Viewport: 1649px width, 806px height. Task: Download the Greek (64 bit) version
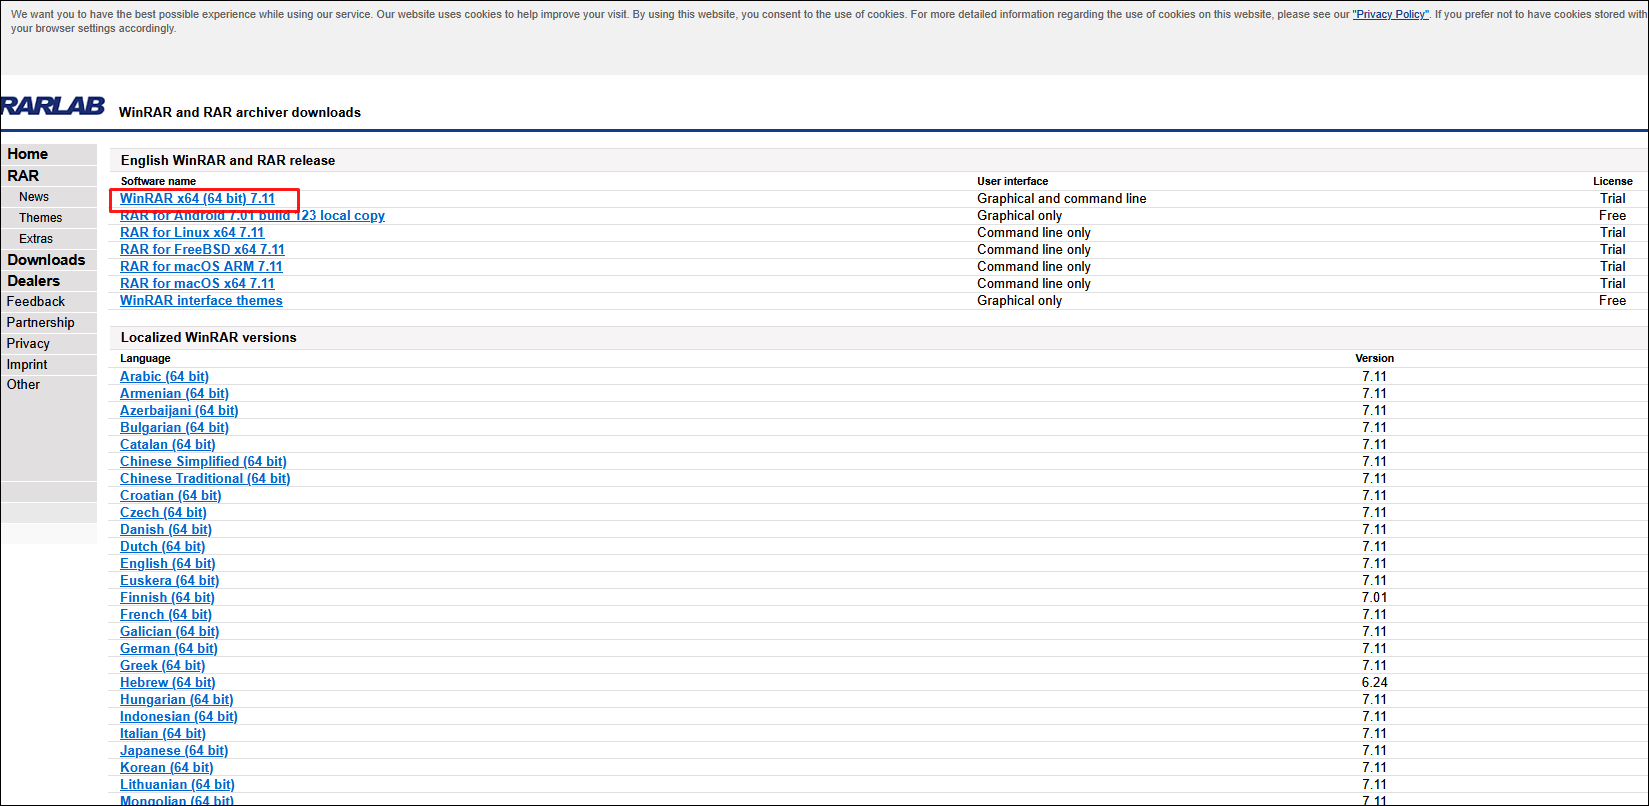162,666
